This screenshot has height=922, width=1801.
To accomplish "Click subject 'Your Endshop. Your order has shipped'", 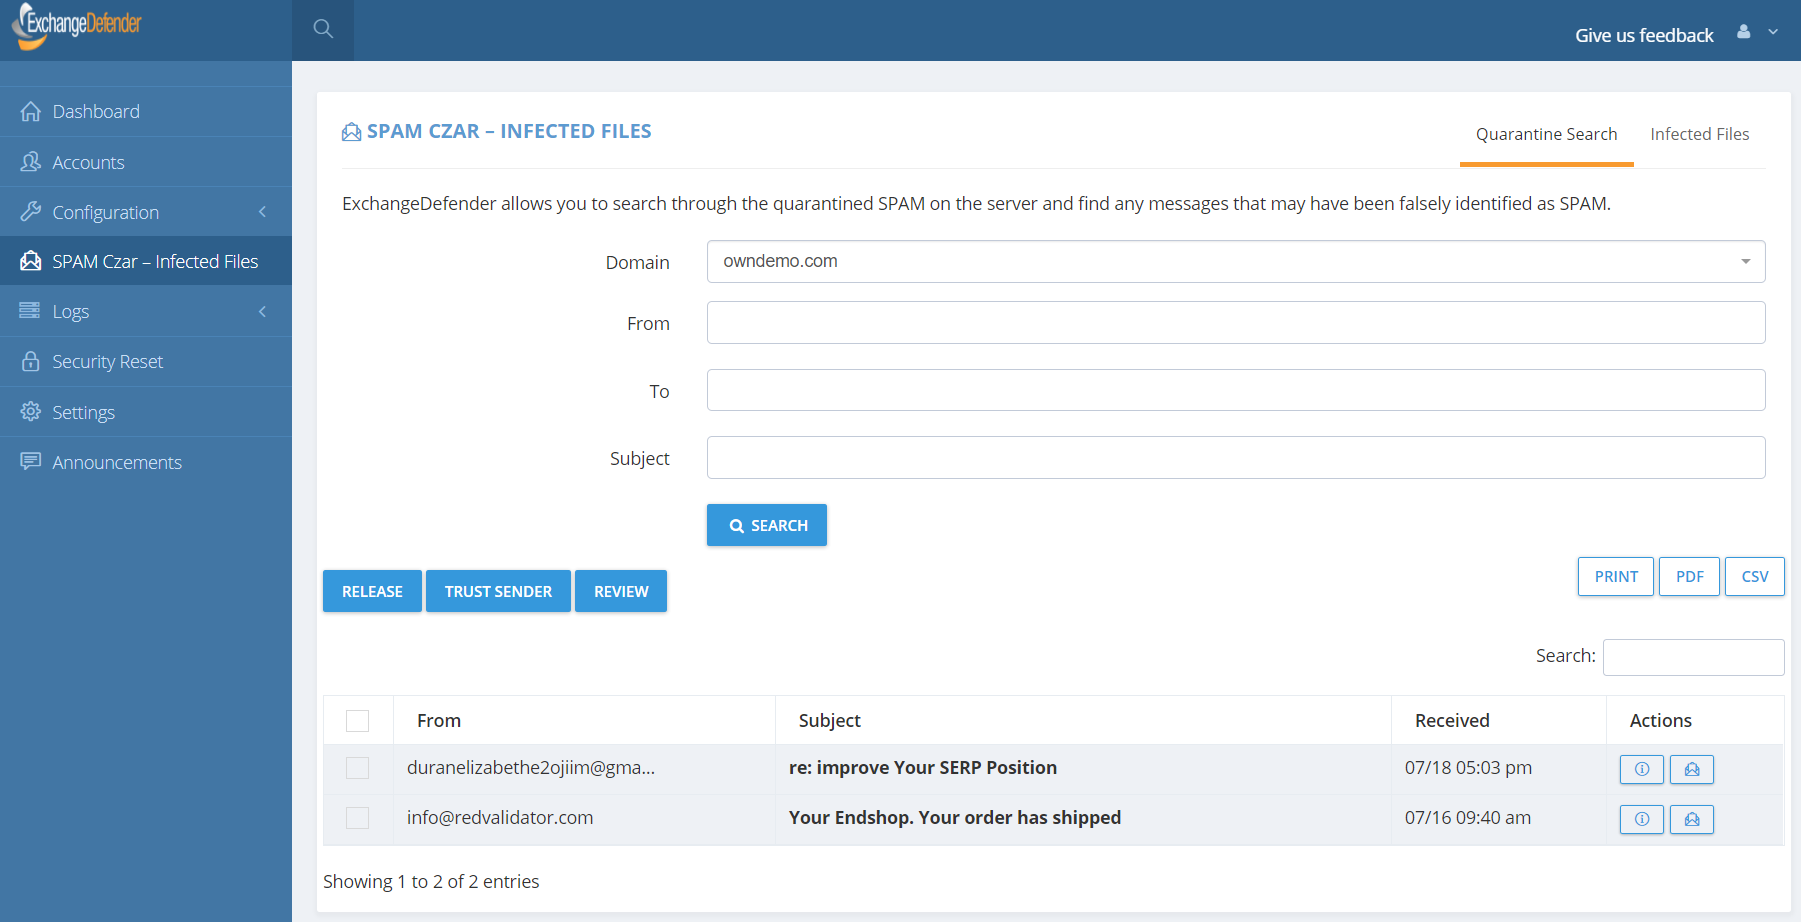I will (954, 817).
